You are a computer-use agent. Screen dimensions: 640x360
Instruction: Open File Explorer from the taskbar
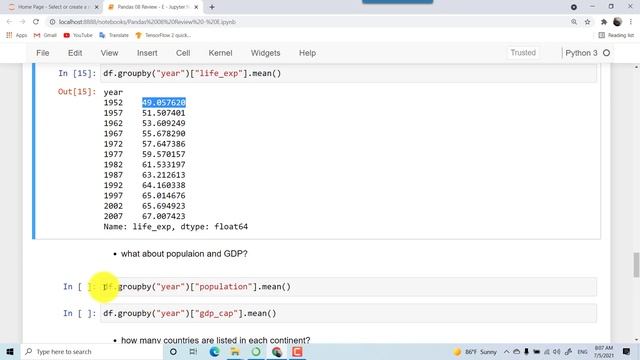(x=235, y=351)
